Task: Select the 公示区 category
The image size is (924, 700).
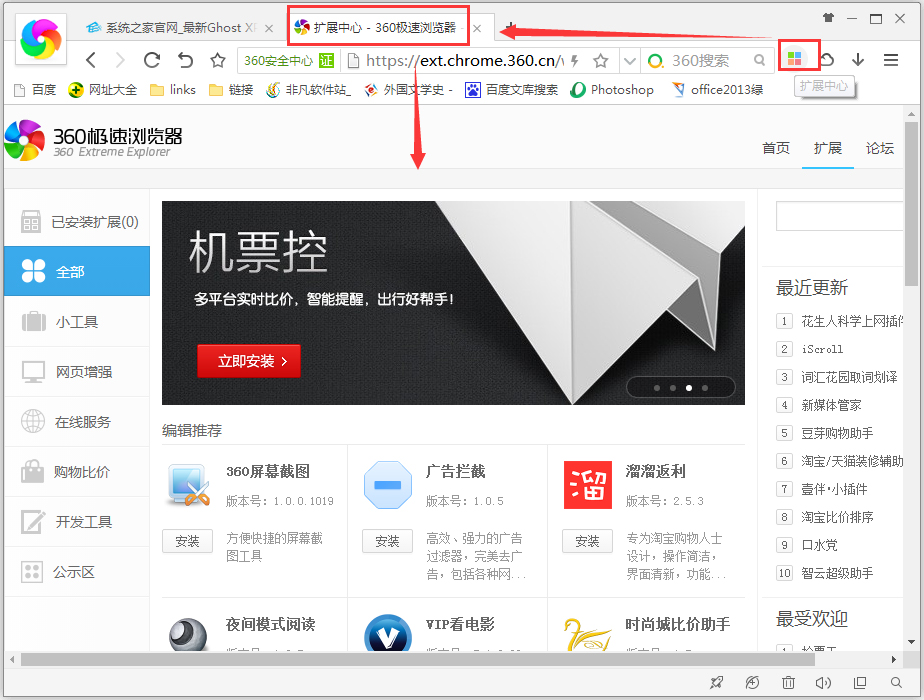Action: pos(77,572)
